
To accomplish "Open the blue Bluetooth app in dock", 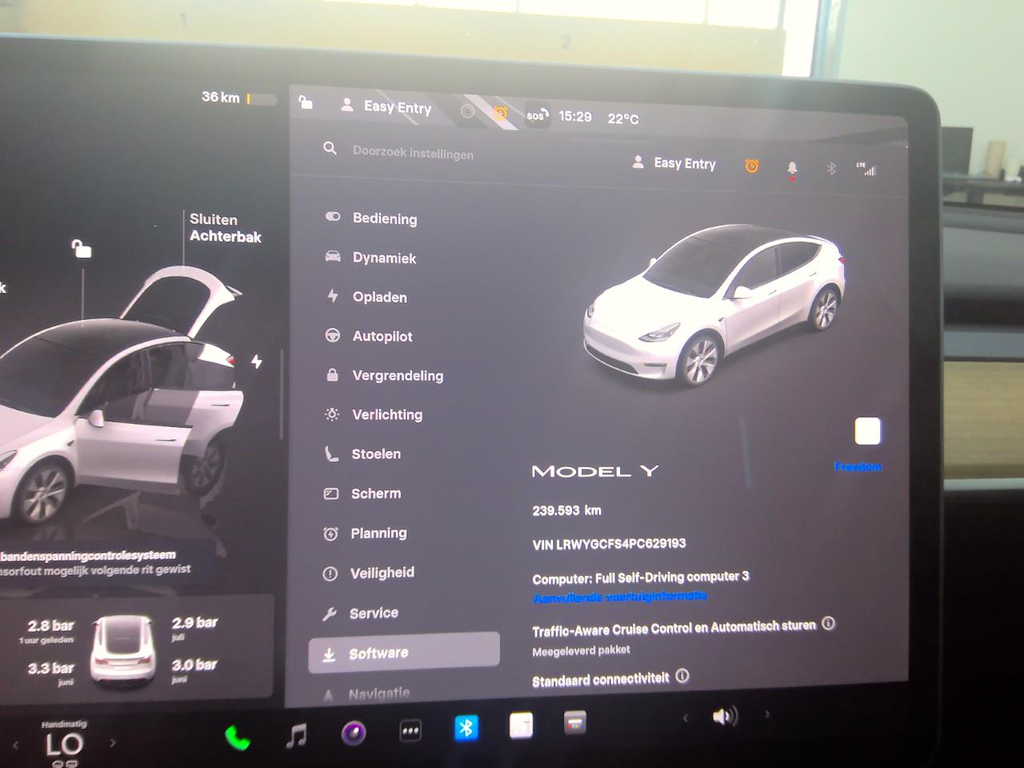I will click(466, 728).
